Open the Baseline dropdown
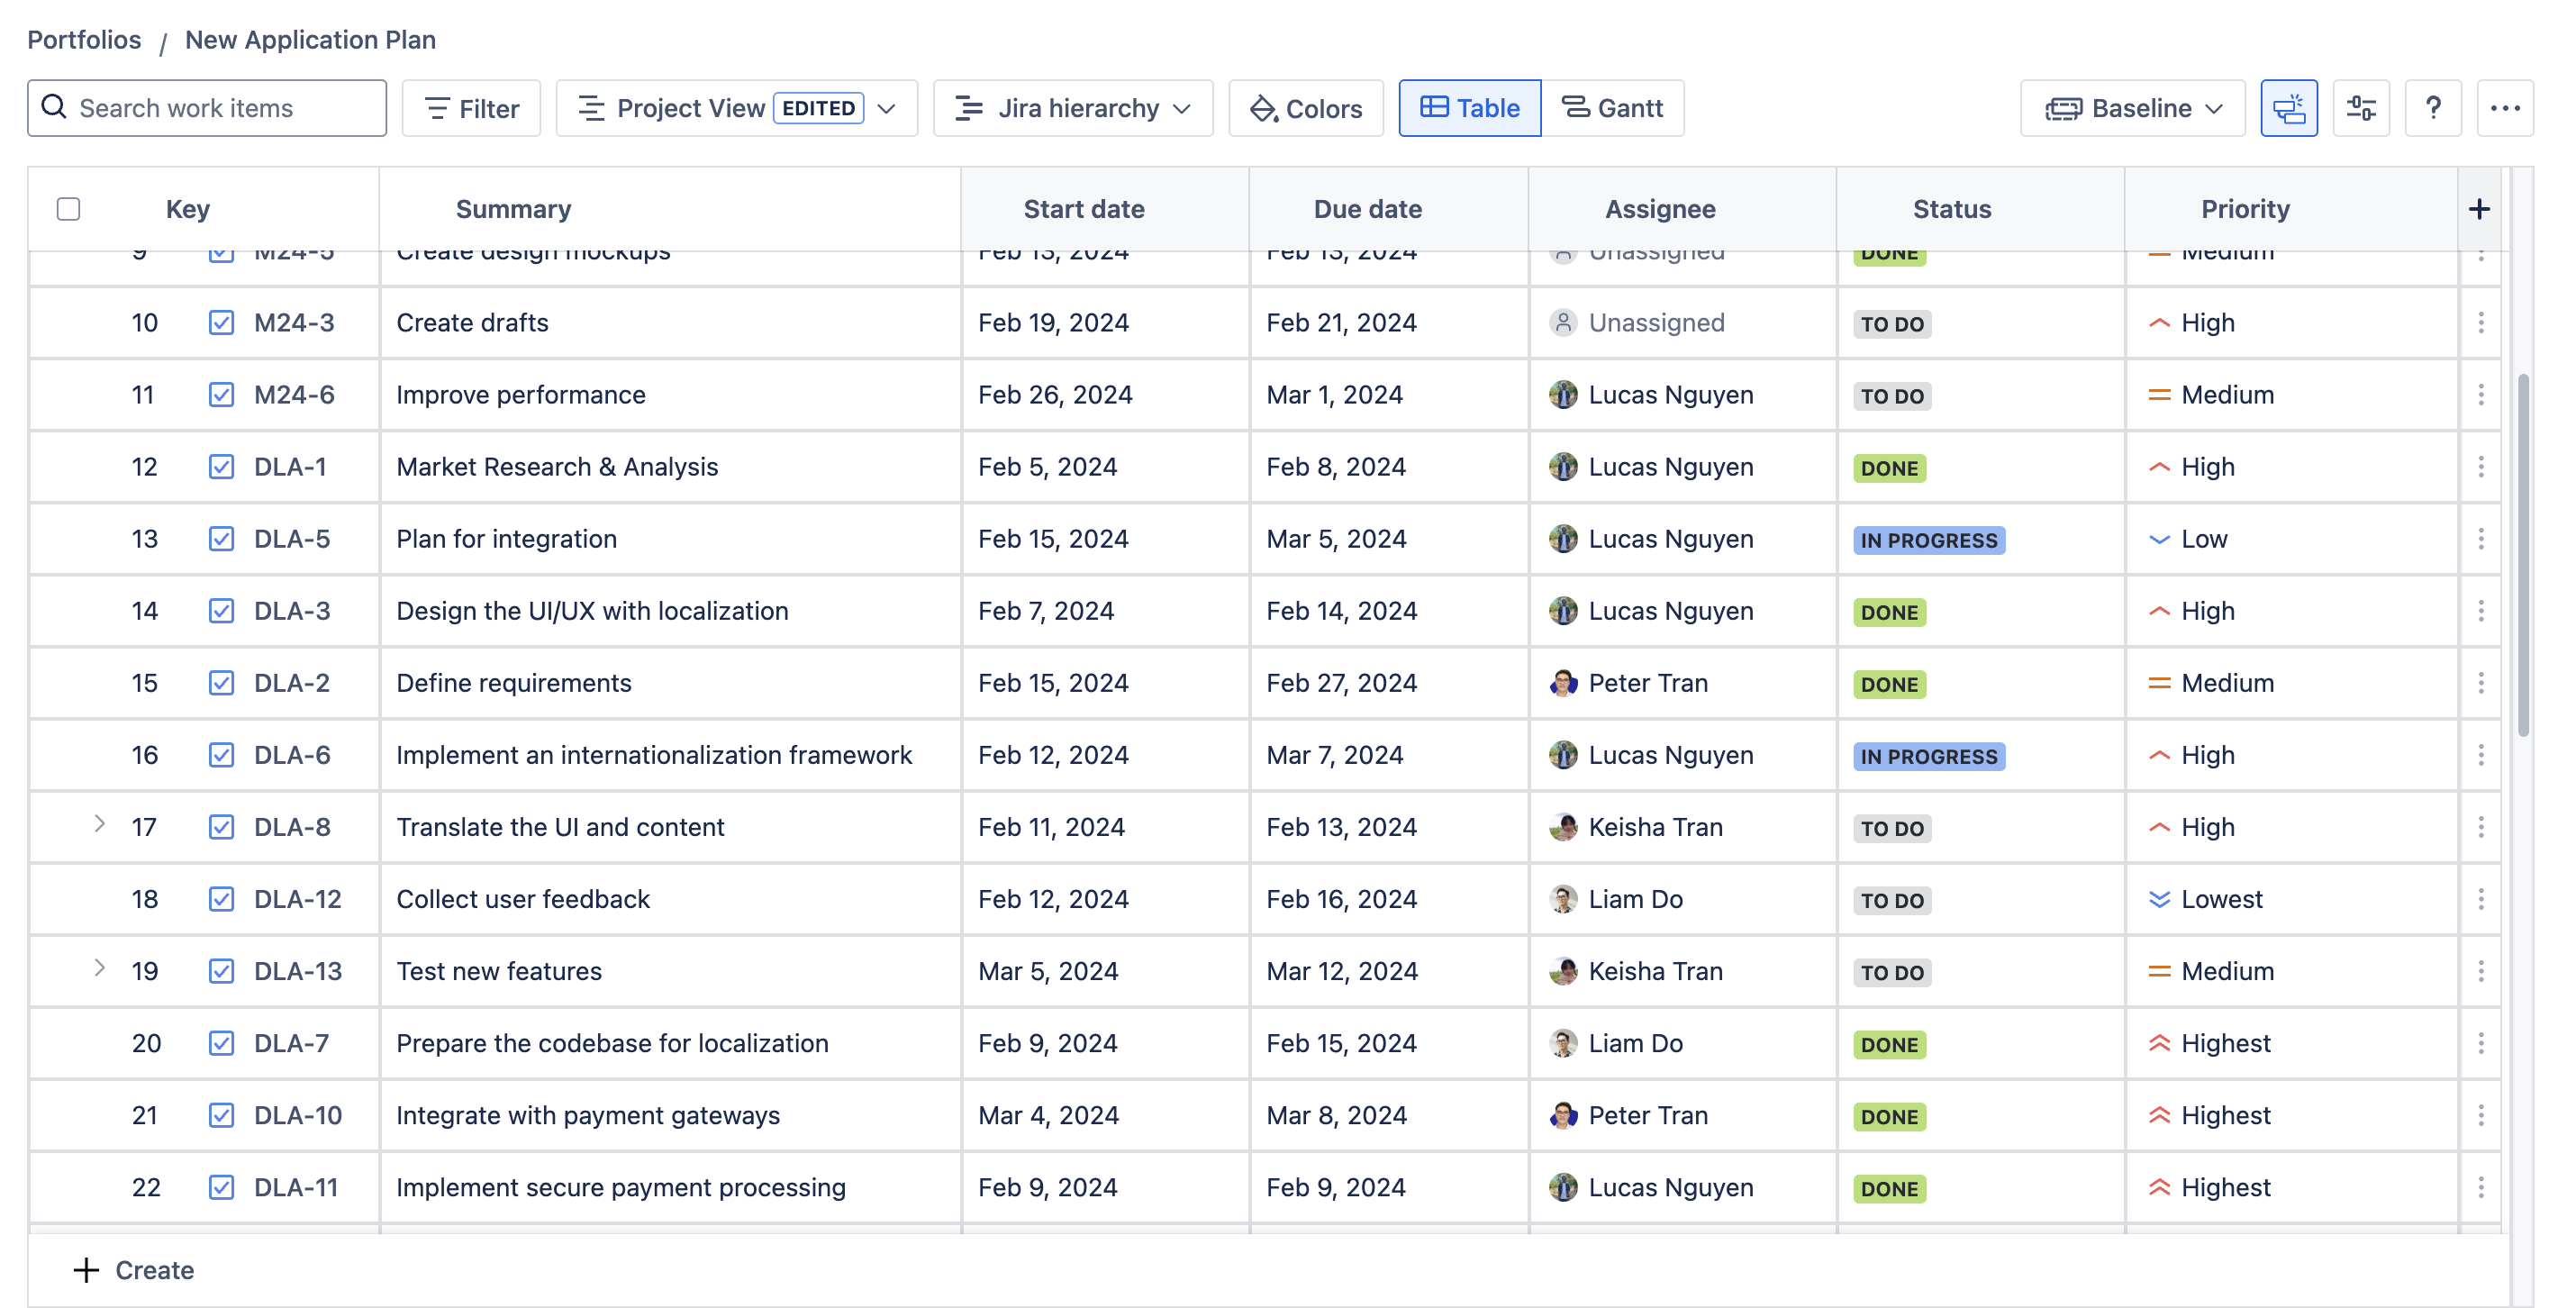2576x1308 pixels. 2132,108
